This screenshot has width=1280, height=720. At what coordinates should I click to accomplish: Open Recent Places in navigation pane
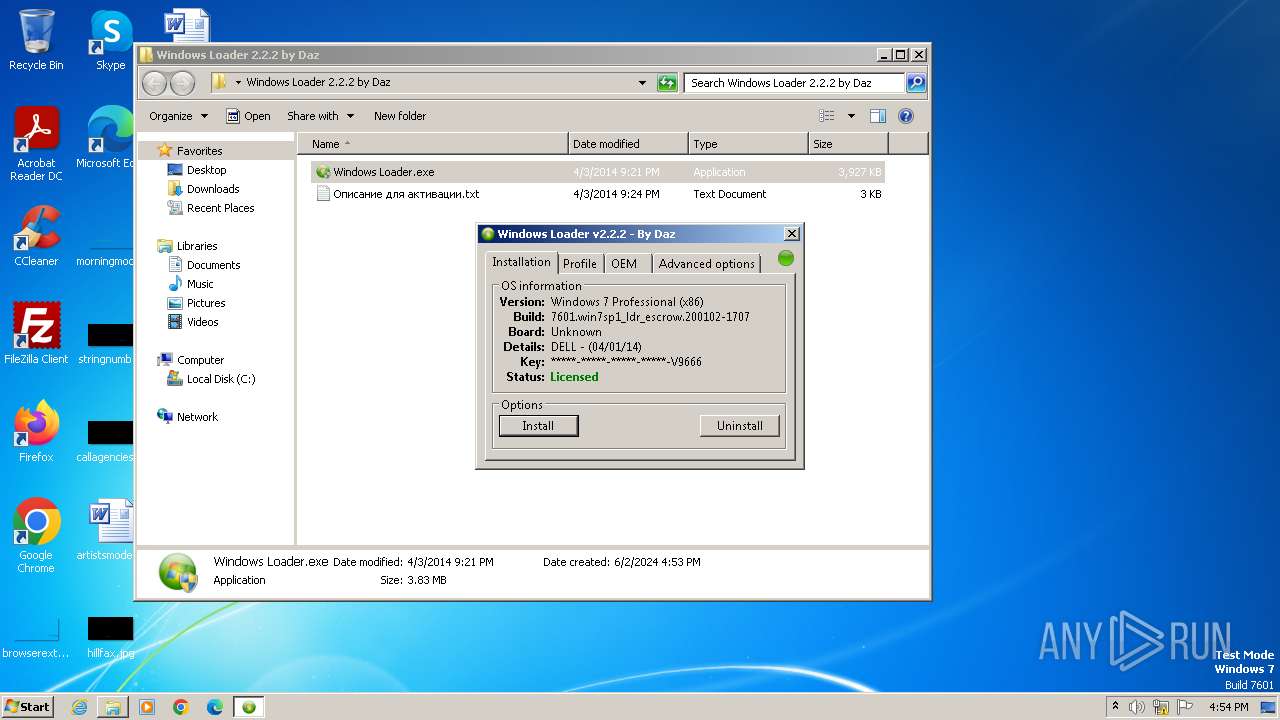click(220, 208)
